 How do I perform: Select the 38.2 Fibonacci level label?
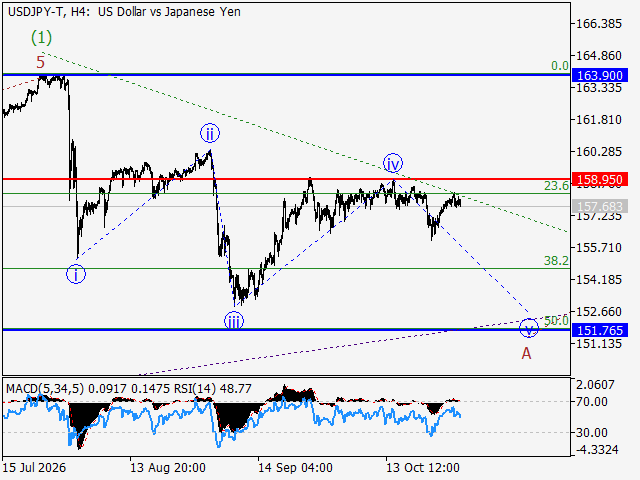tap(556, 260)
